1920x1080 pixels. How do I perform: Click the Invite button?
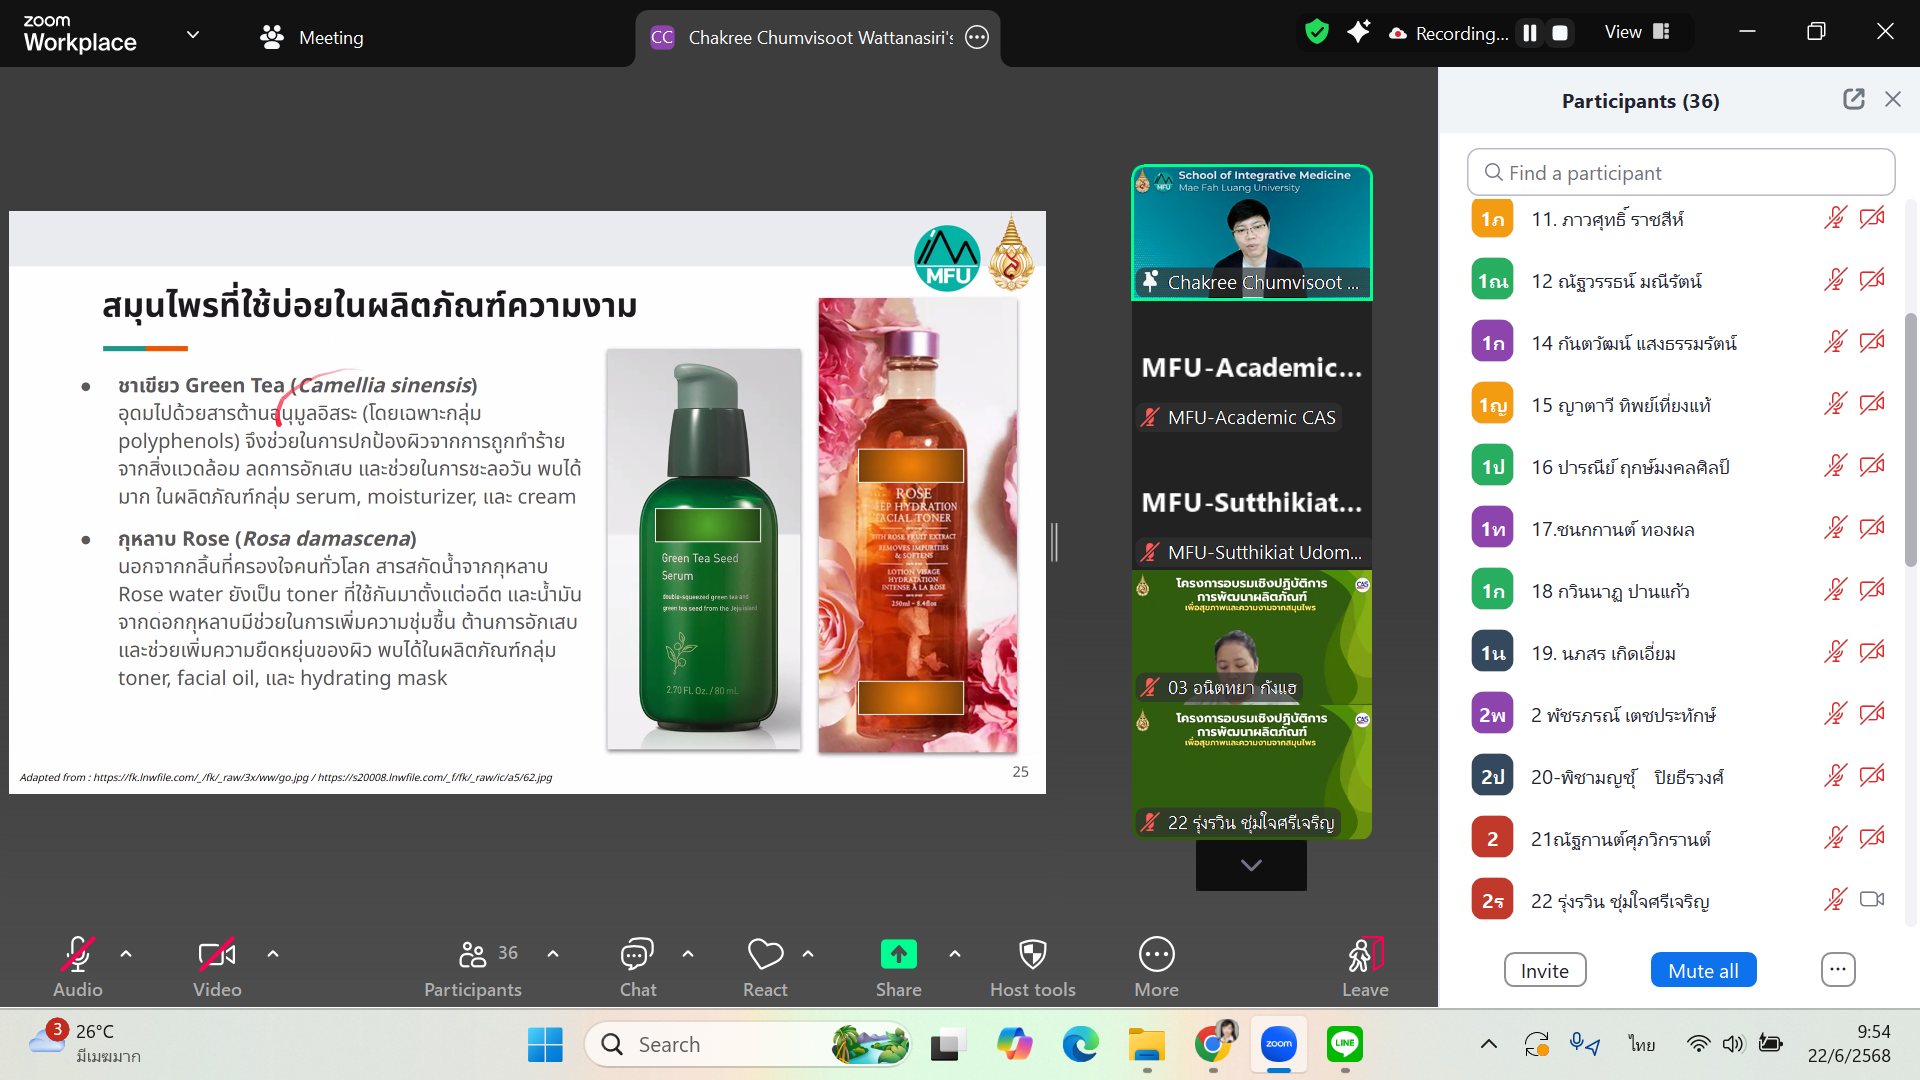[x=1545, y=970]
